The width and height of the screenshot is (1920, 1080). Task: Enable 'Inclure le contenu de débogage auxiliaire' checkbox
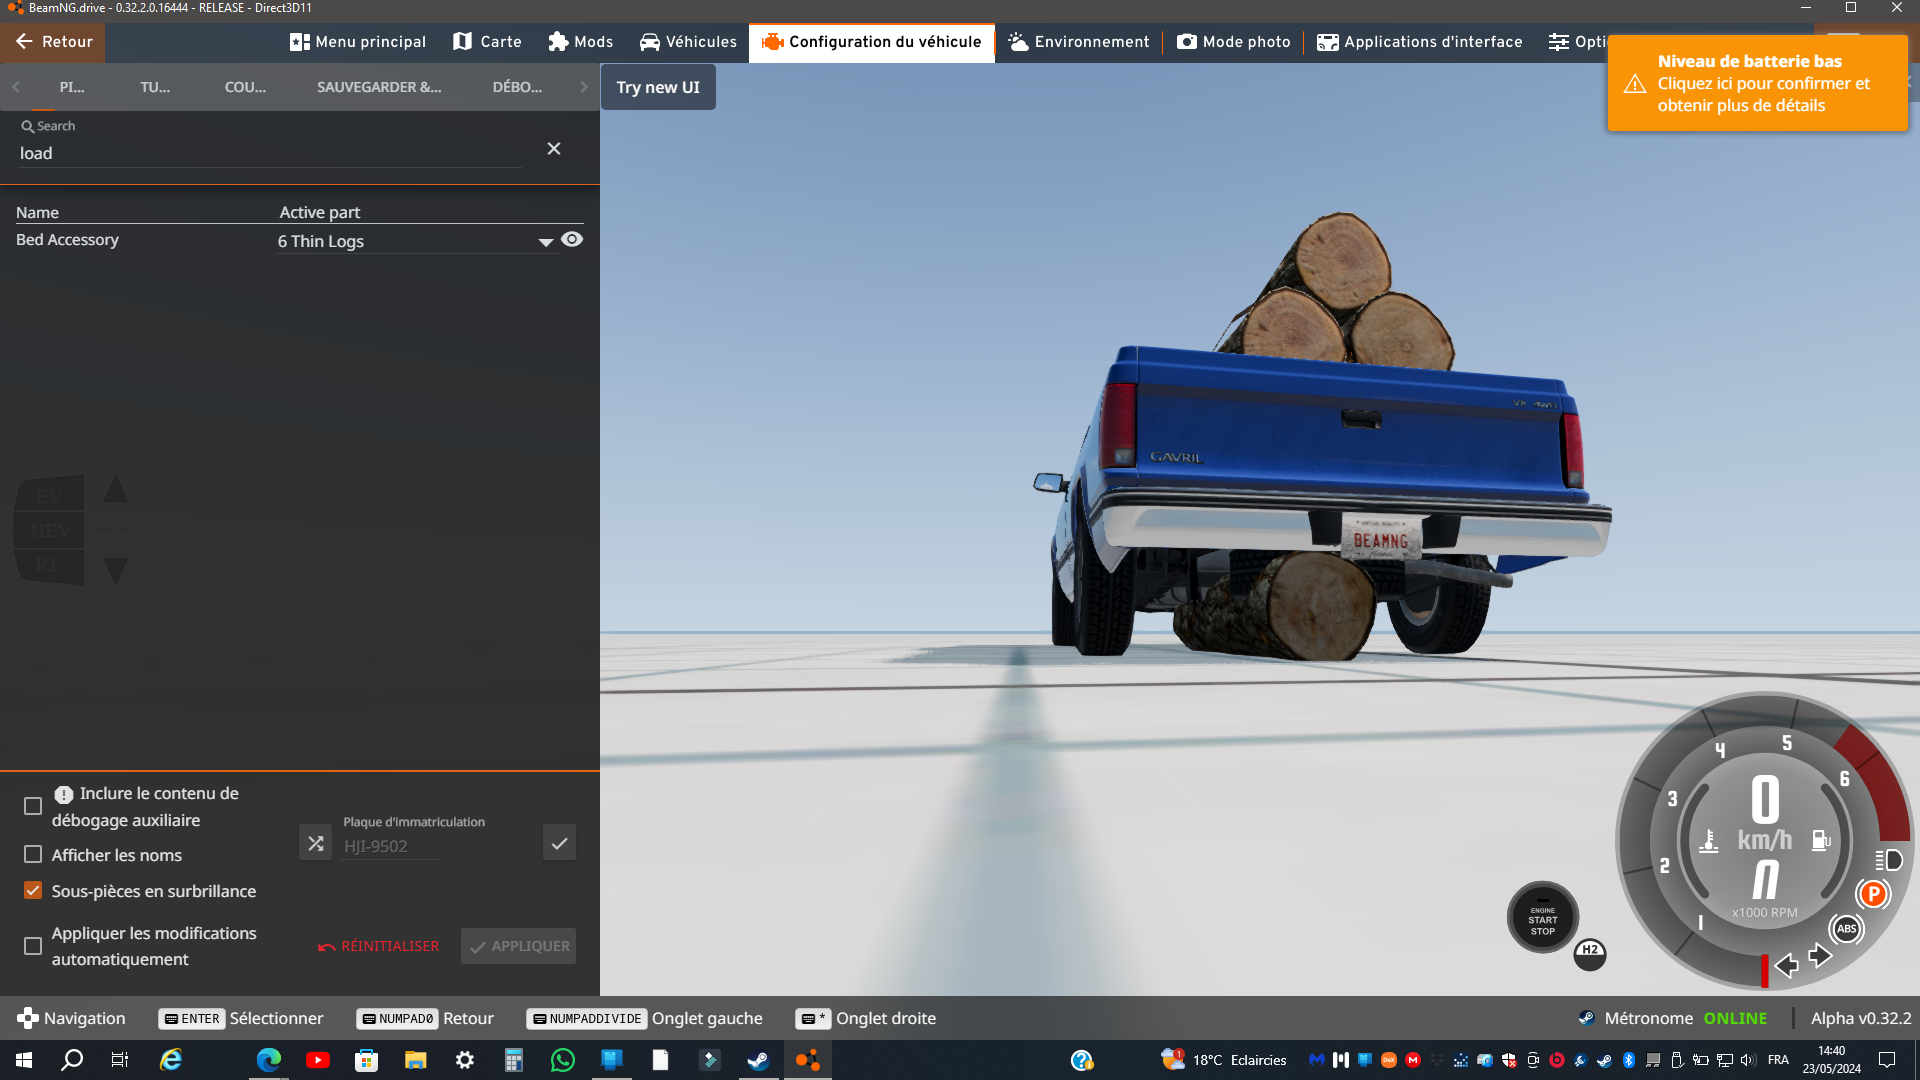point(33,806)
